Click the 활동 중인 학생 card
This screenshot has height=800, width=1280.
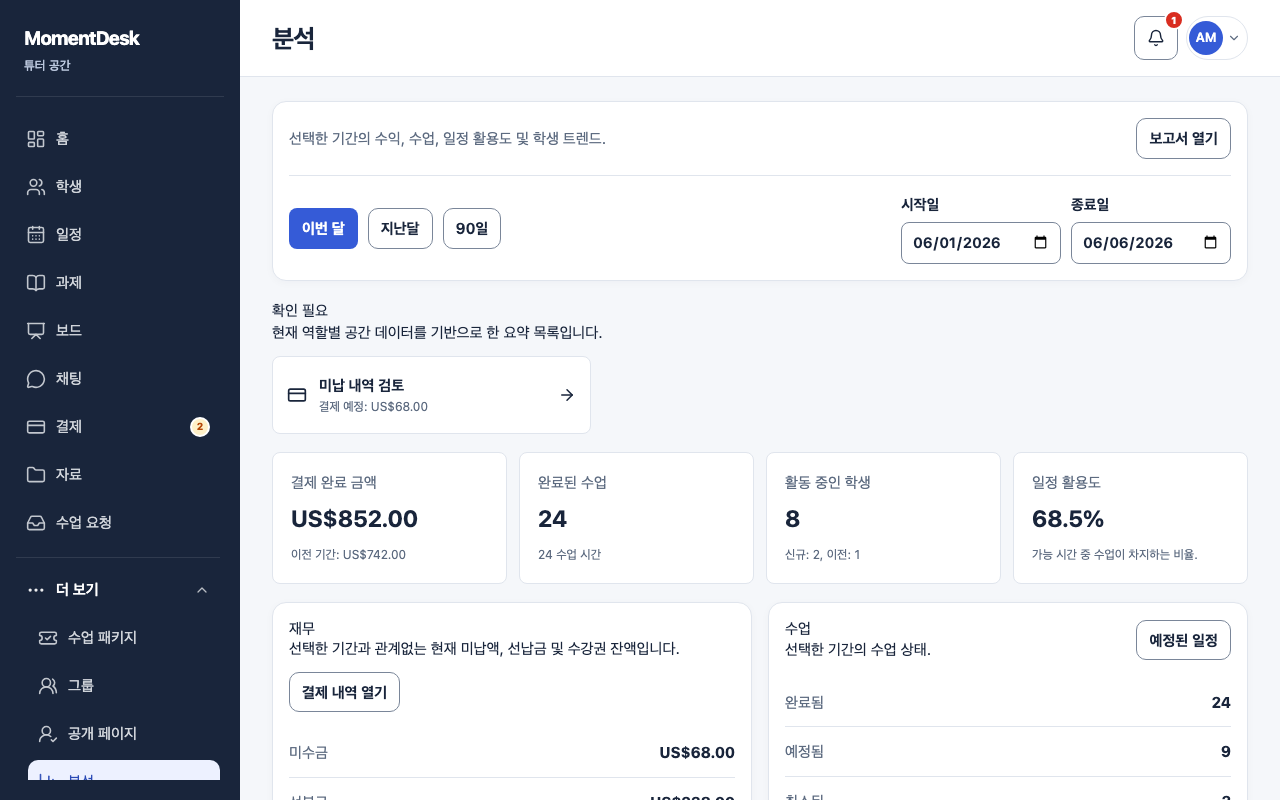pyautogui.click(x=883, y=518)
